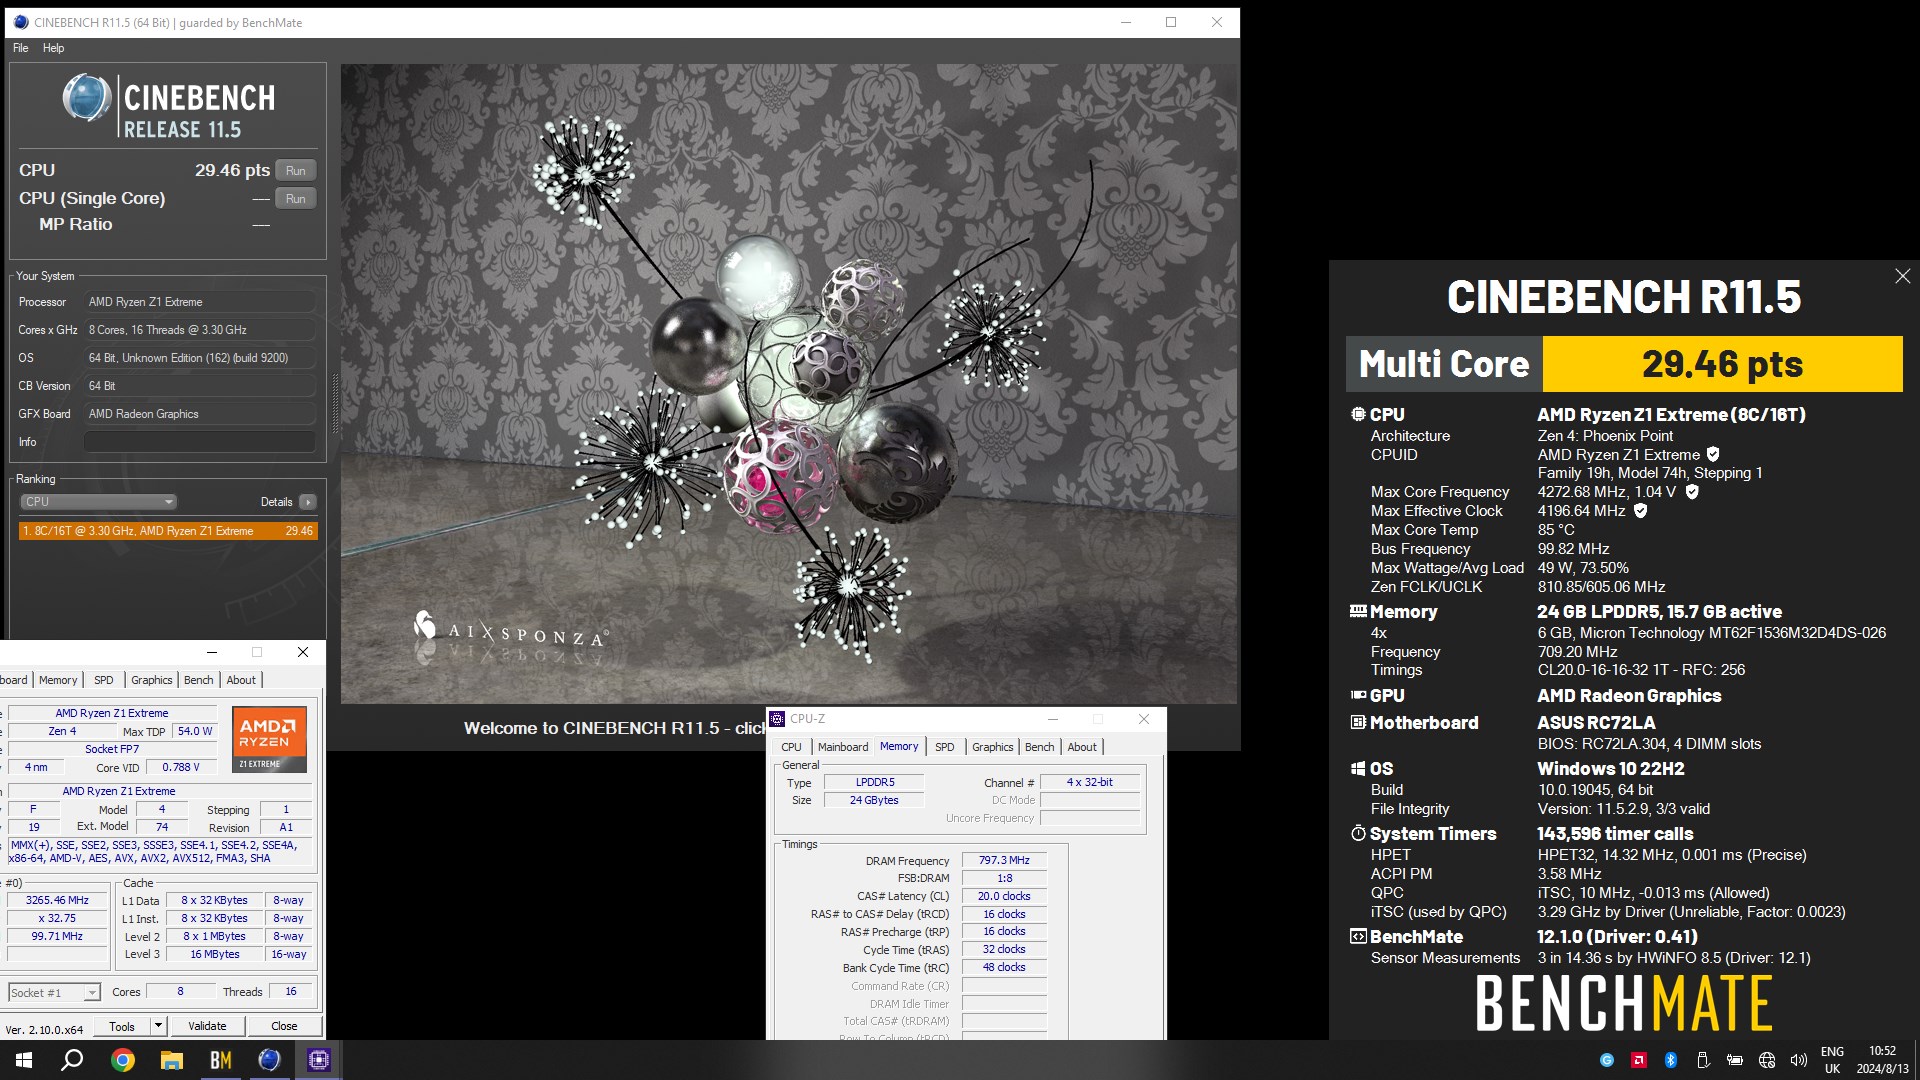This screenshot has height=1080, width=1920.
Task: Expand the Ranking CPU dropdown
Action: (x=98, y=502)
